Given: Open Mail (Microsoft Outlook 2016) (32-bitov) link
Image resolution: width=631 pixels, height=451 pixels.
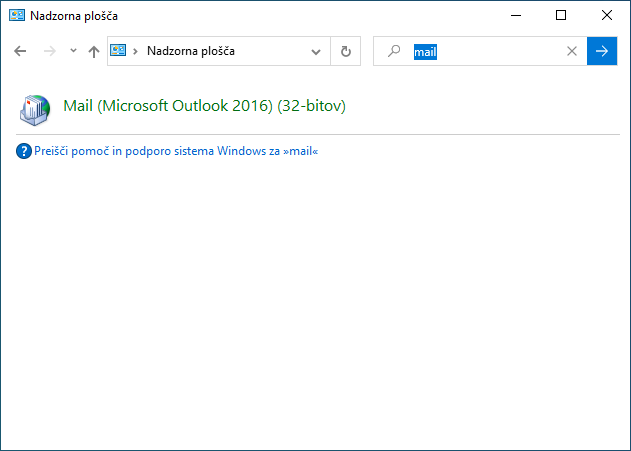Looking at the screenshot, I should click(204, 106).
